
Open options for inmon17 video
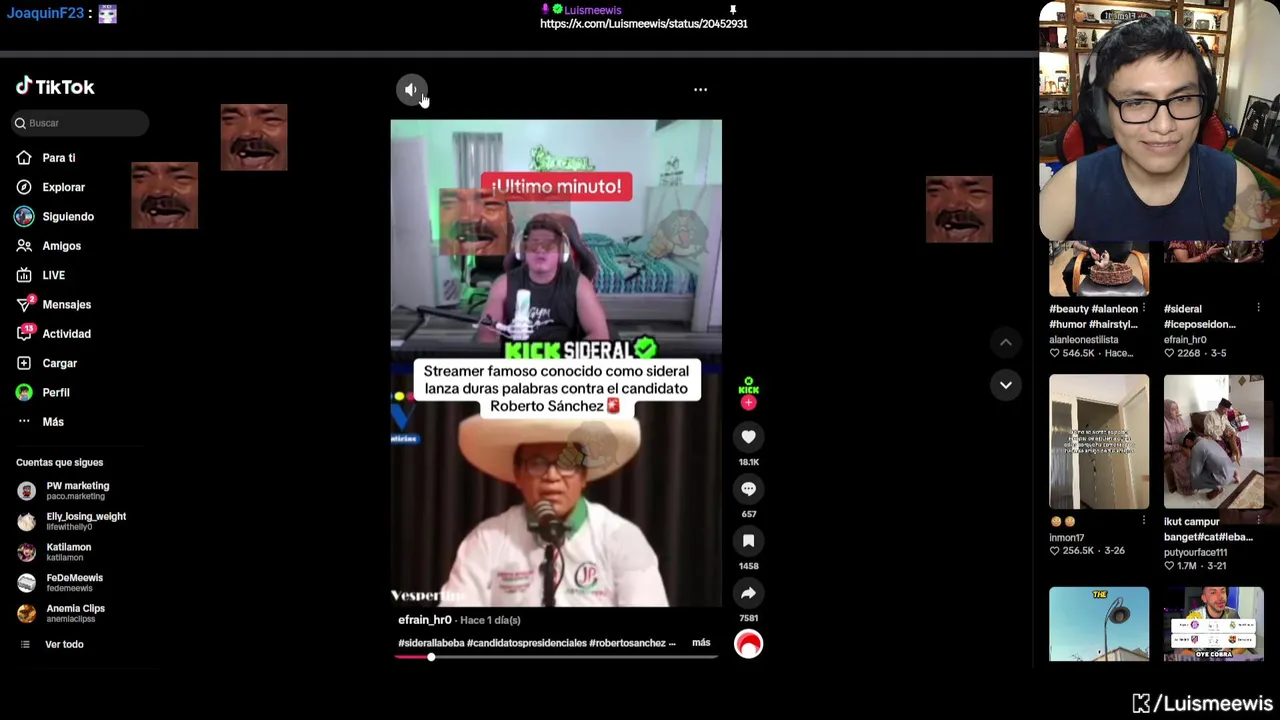pyautogui.click(x=1144, y=521)
